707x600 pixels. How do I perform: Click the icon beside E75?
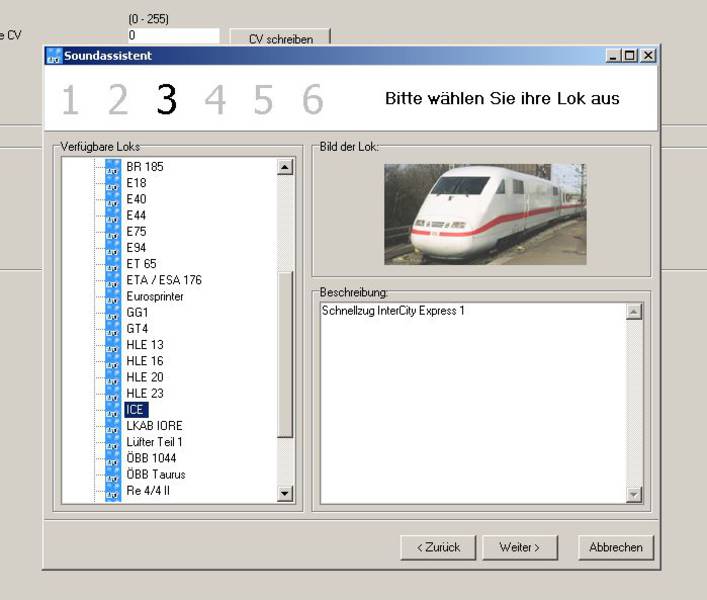pyautogui.click(x=113, y=232)
